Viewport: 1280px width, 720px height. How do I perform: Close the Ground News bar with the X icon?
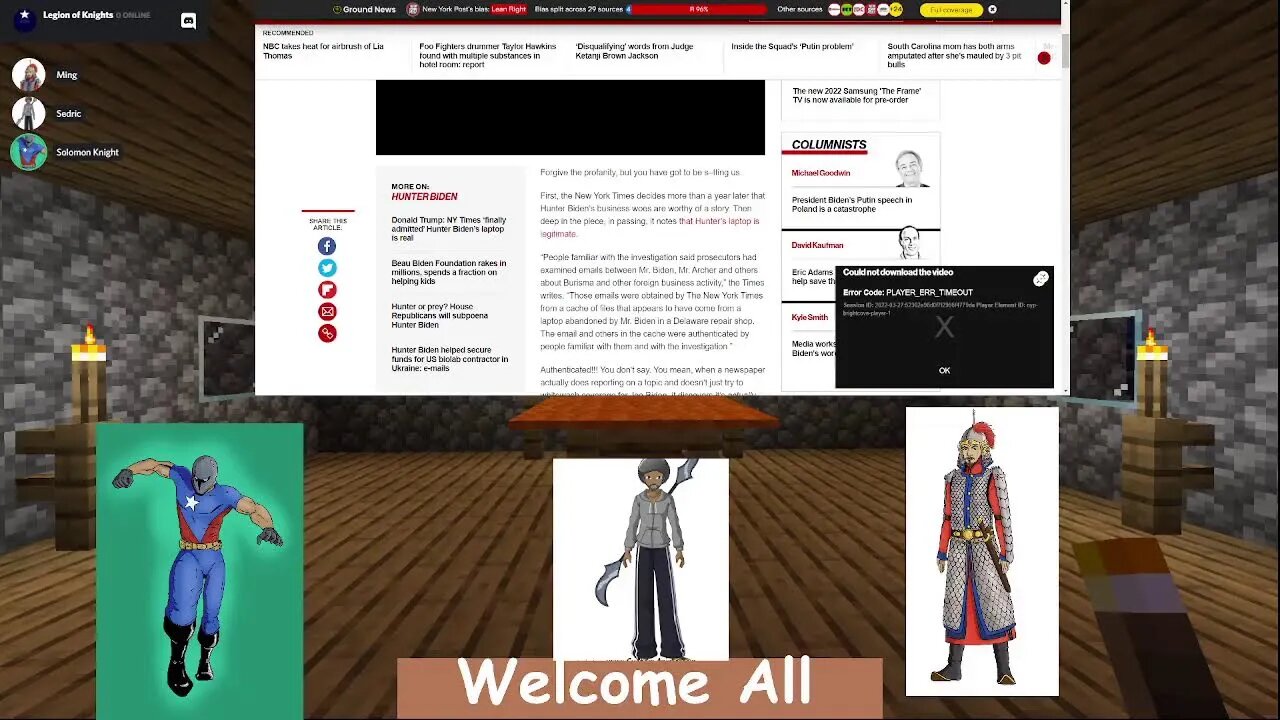point(992,10)
